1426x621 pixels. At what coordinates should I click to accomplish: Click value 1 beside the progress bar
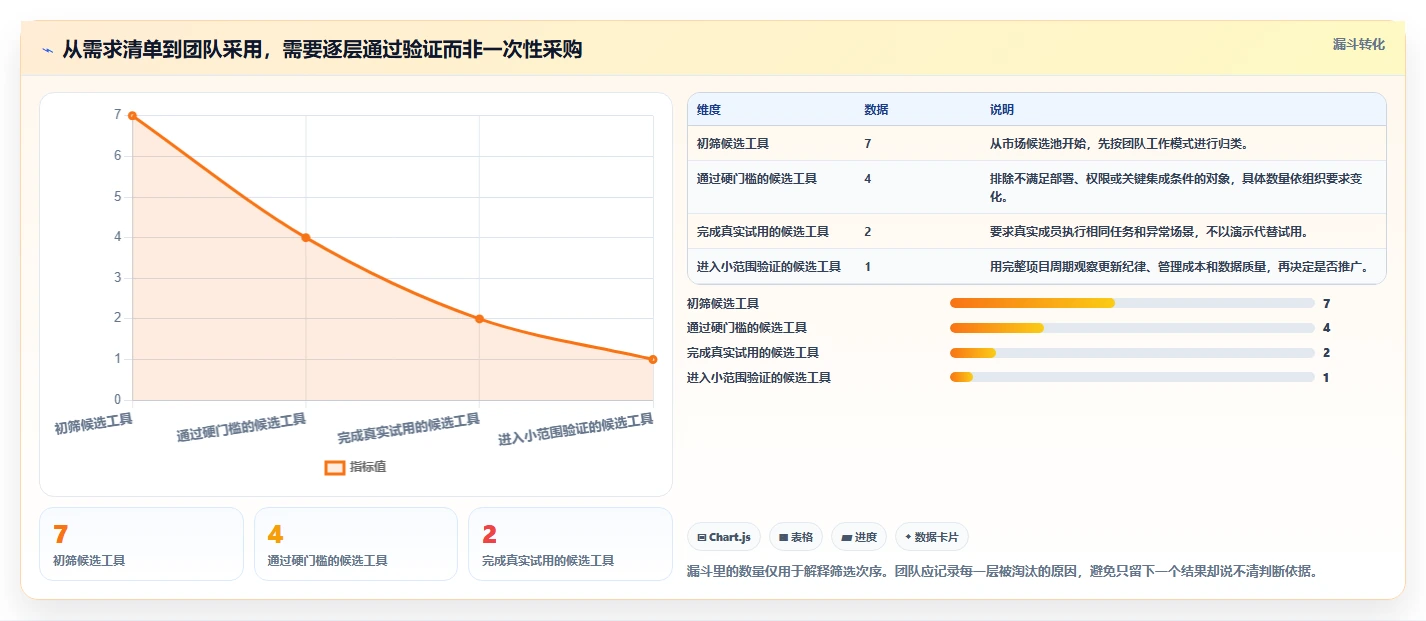point(1326,378)
